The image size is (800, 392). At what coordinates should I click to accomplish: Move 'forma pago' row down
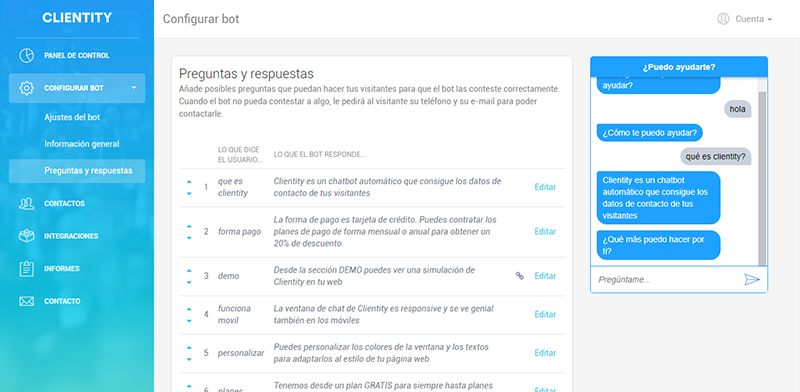tap(189, 238)
